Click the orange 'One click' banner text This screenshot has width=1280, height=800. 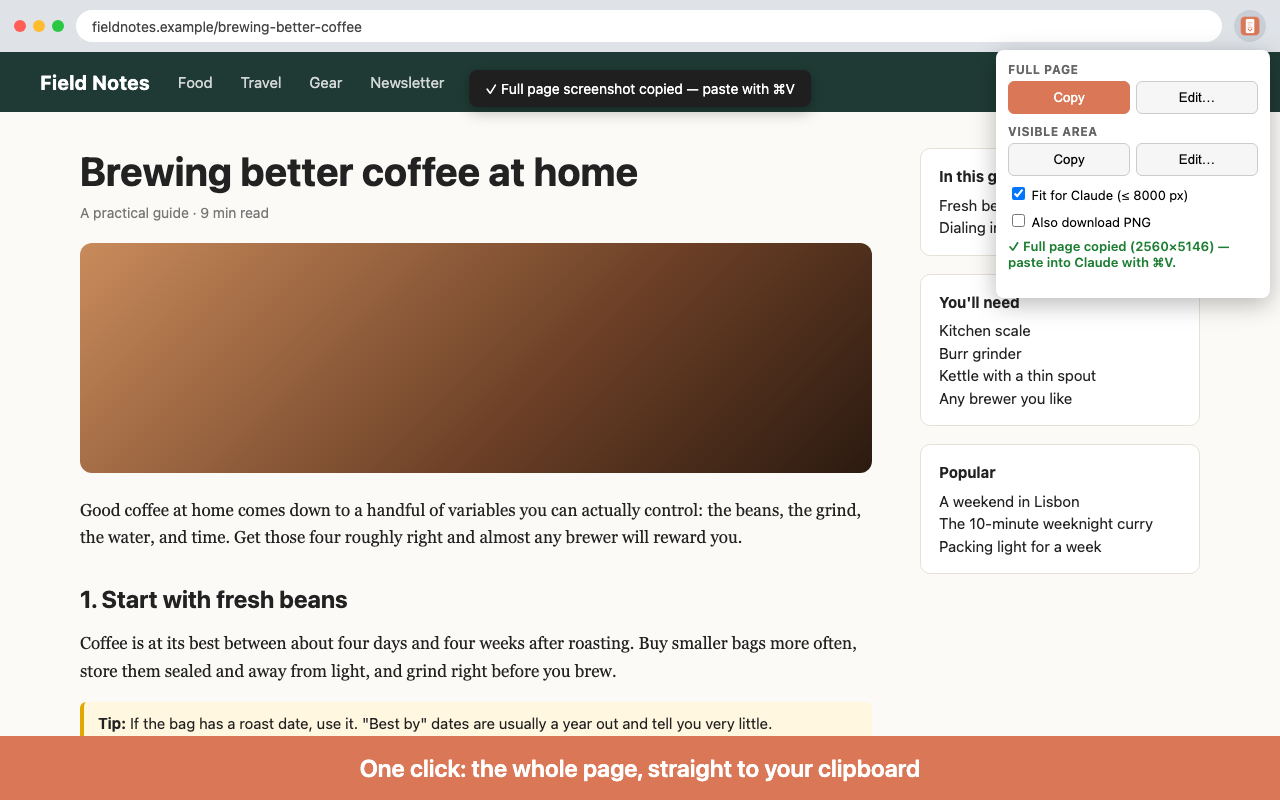(640, 769)
